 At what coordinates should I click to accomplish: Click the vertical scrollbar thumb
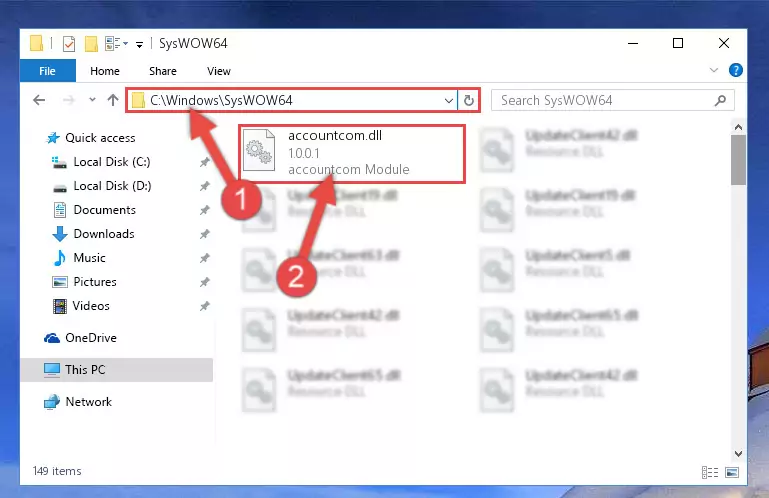click(x=738, y=160)
